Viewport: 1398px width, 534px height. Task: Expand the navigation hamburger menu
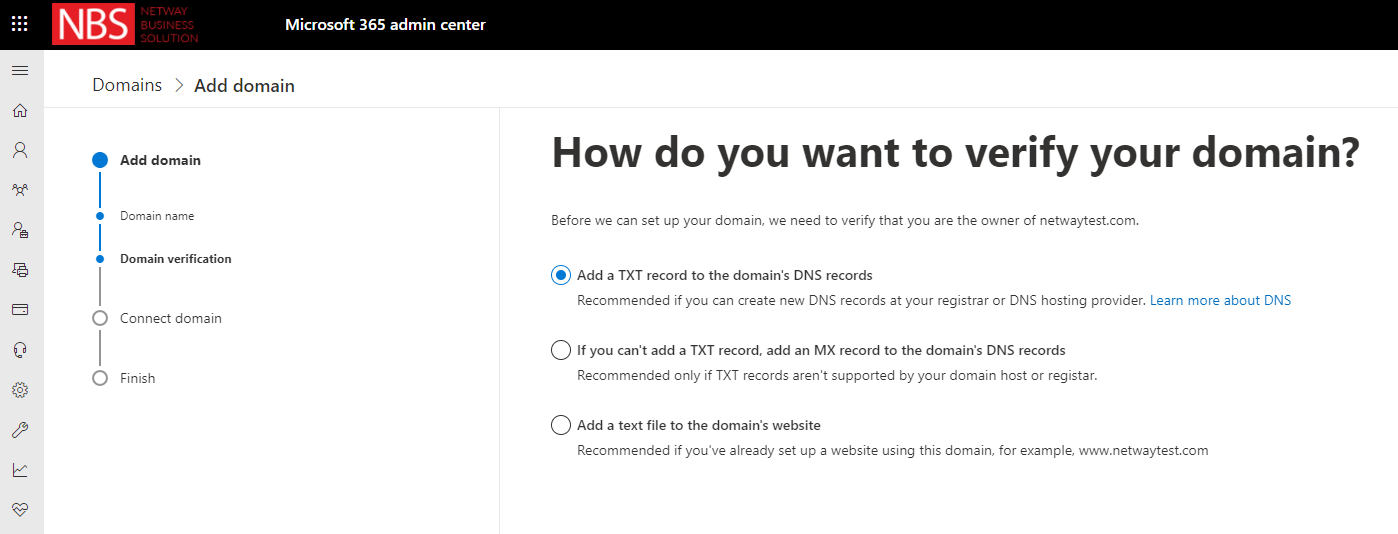click(20, 71)
